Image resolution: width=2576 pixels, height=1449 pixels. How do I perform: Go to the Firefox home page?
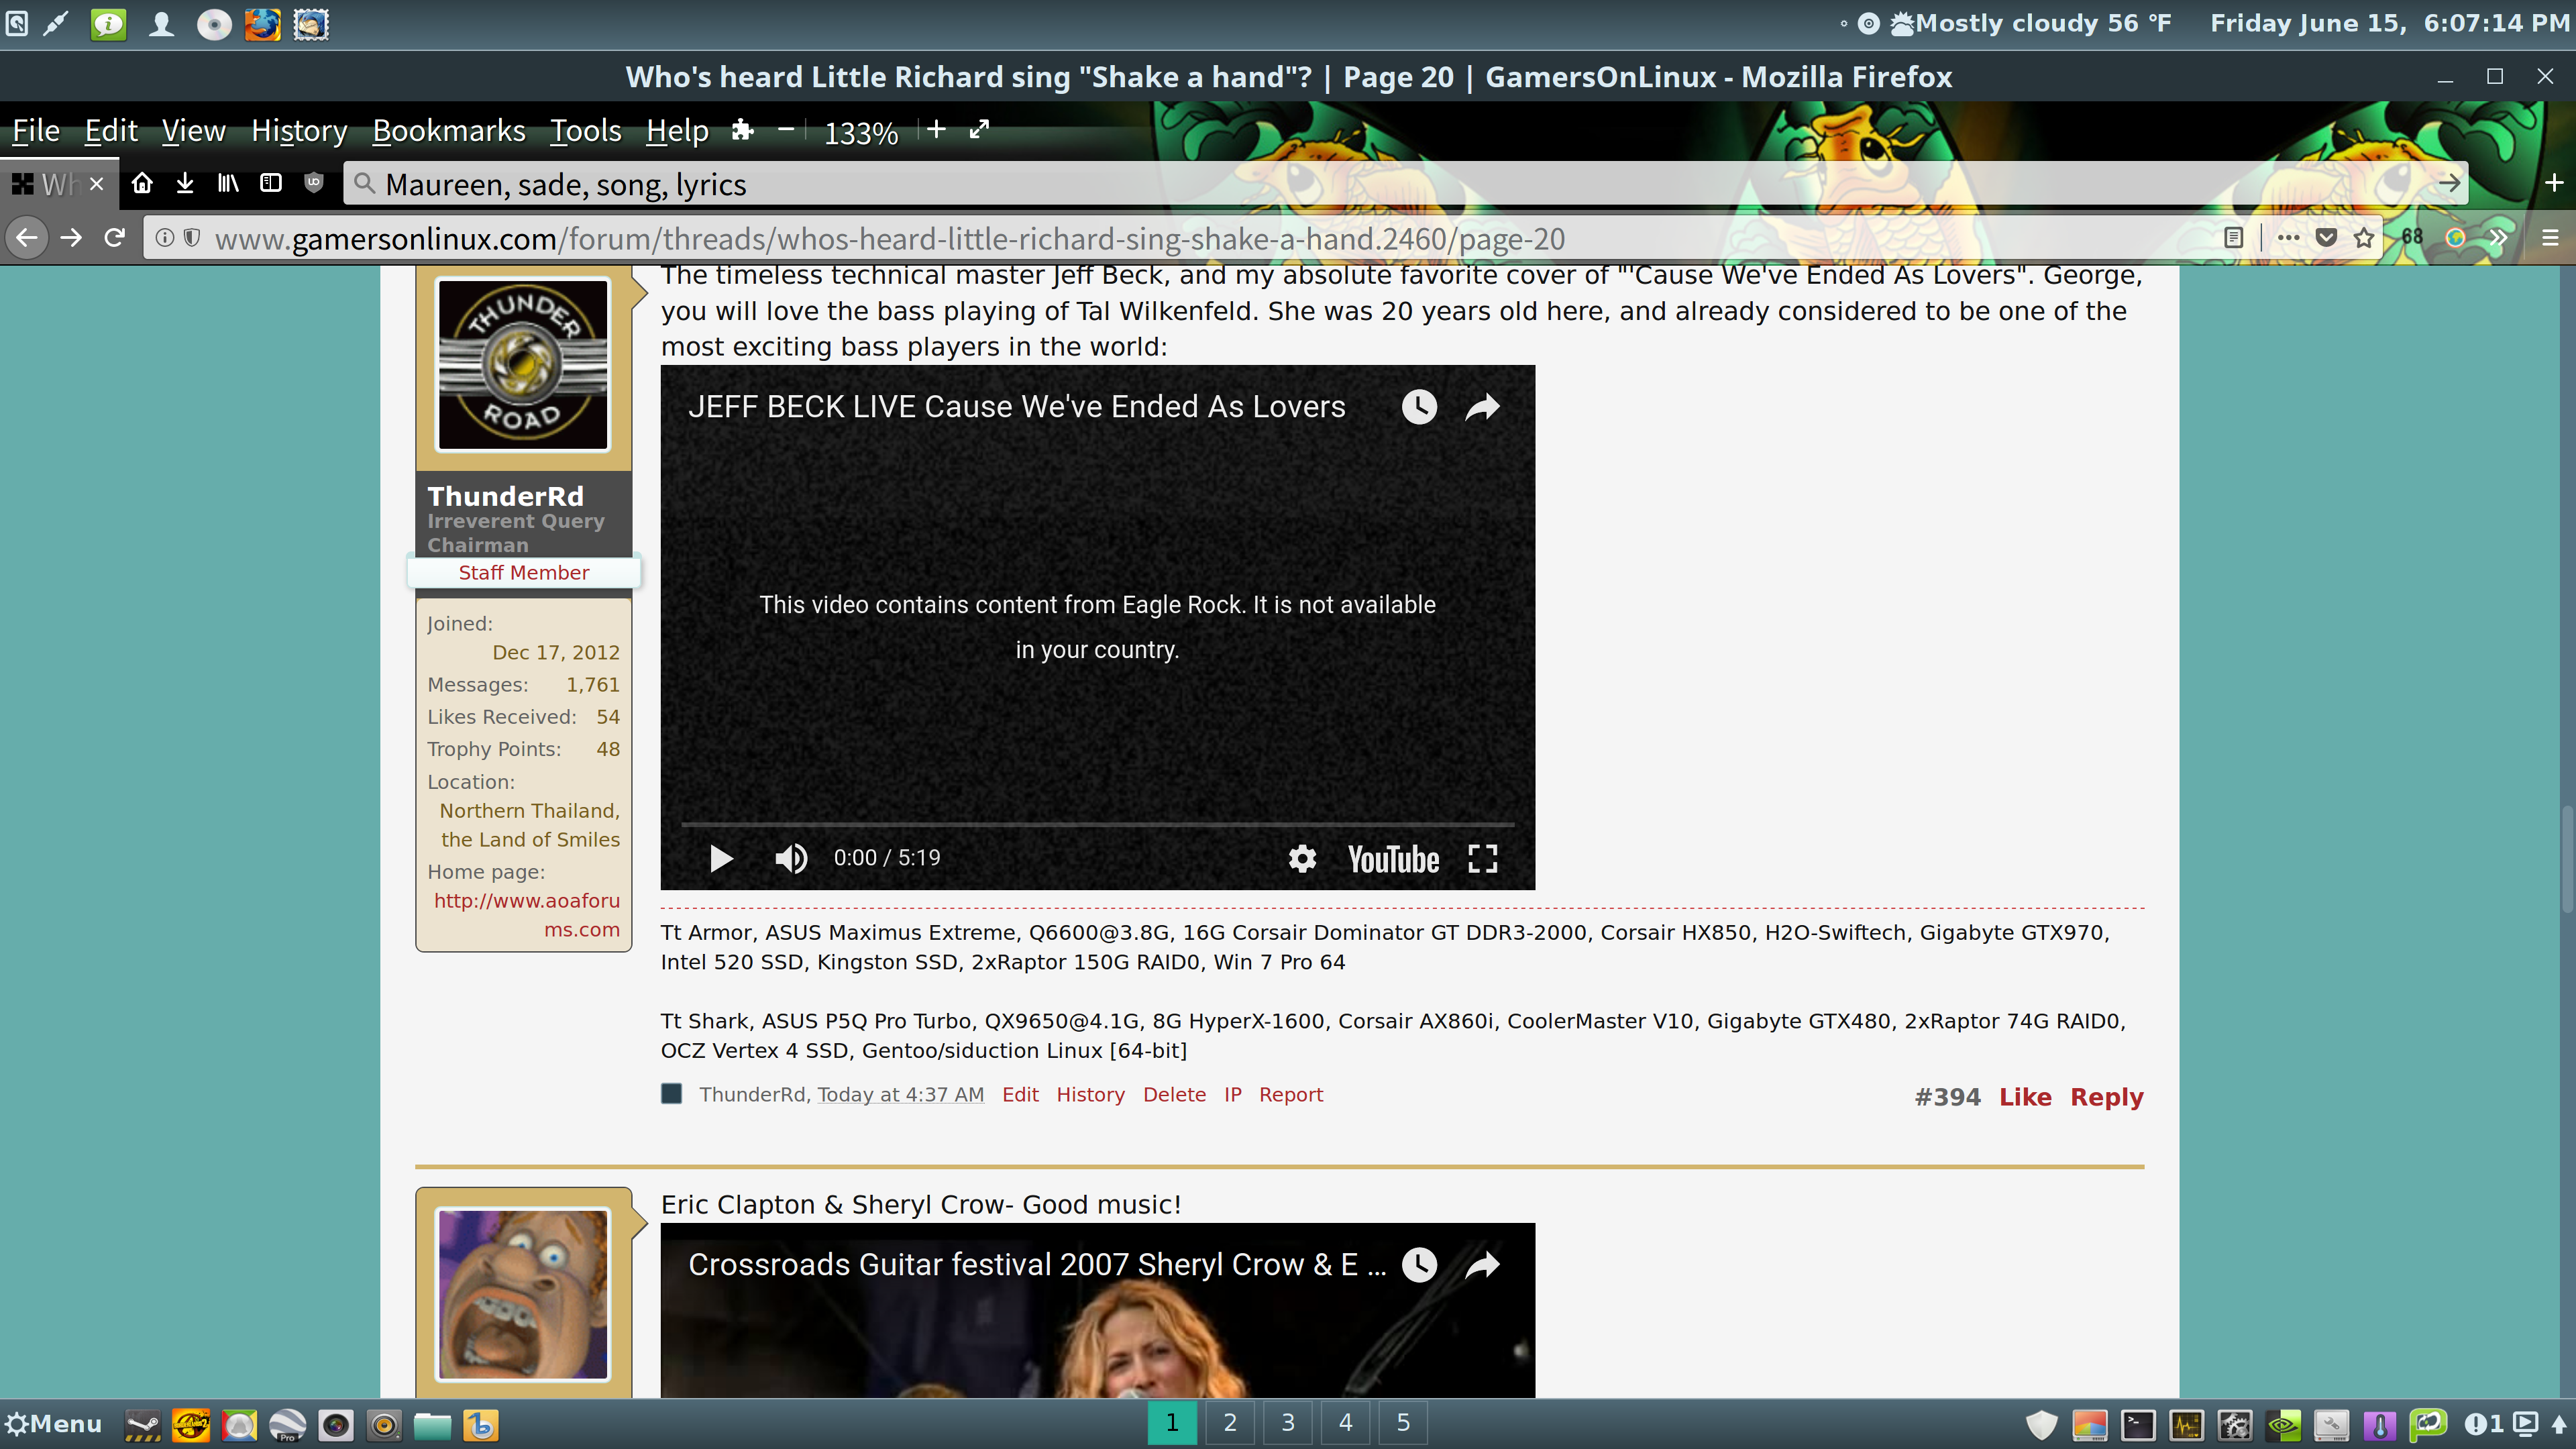(142, 183)
